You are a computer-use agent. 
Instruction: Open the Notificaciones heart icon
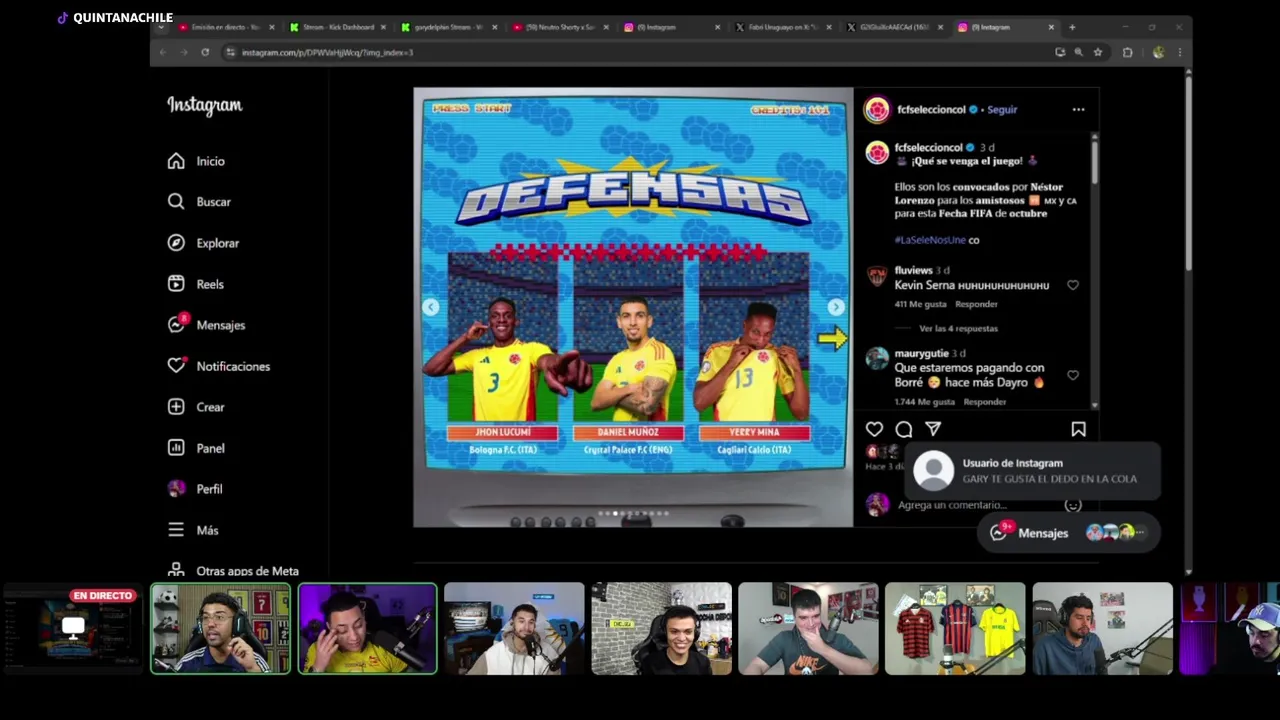176,366
